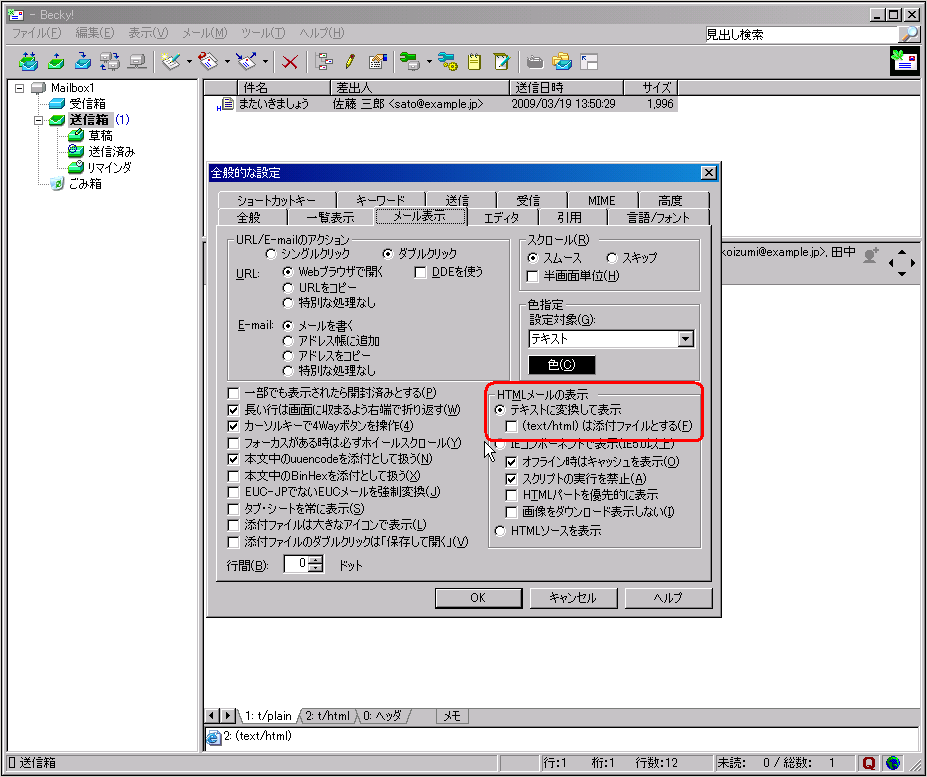The width and height of the screenshot is (927, 777).
Task: Click the magnifier search icon beside header search
Action: pos(908,34)
